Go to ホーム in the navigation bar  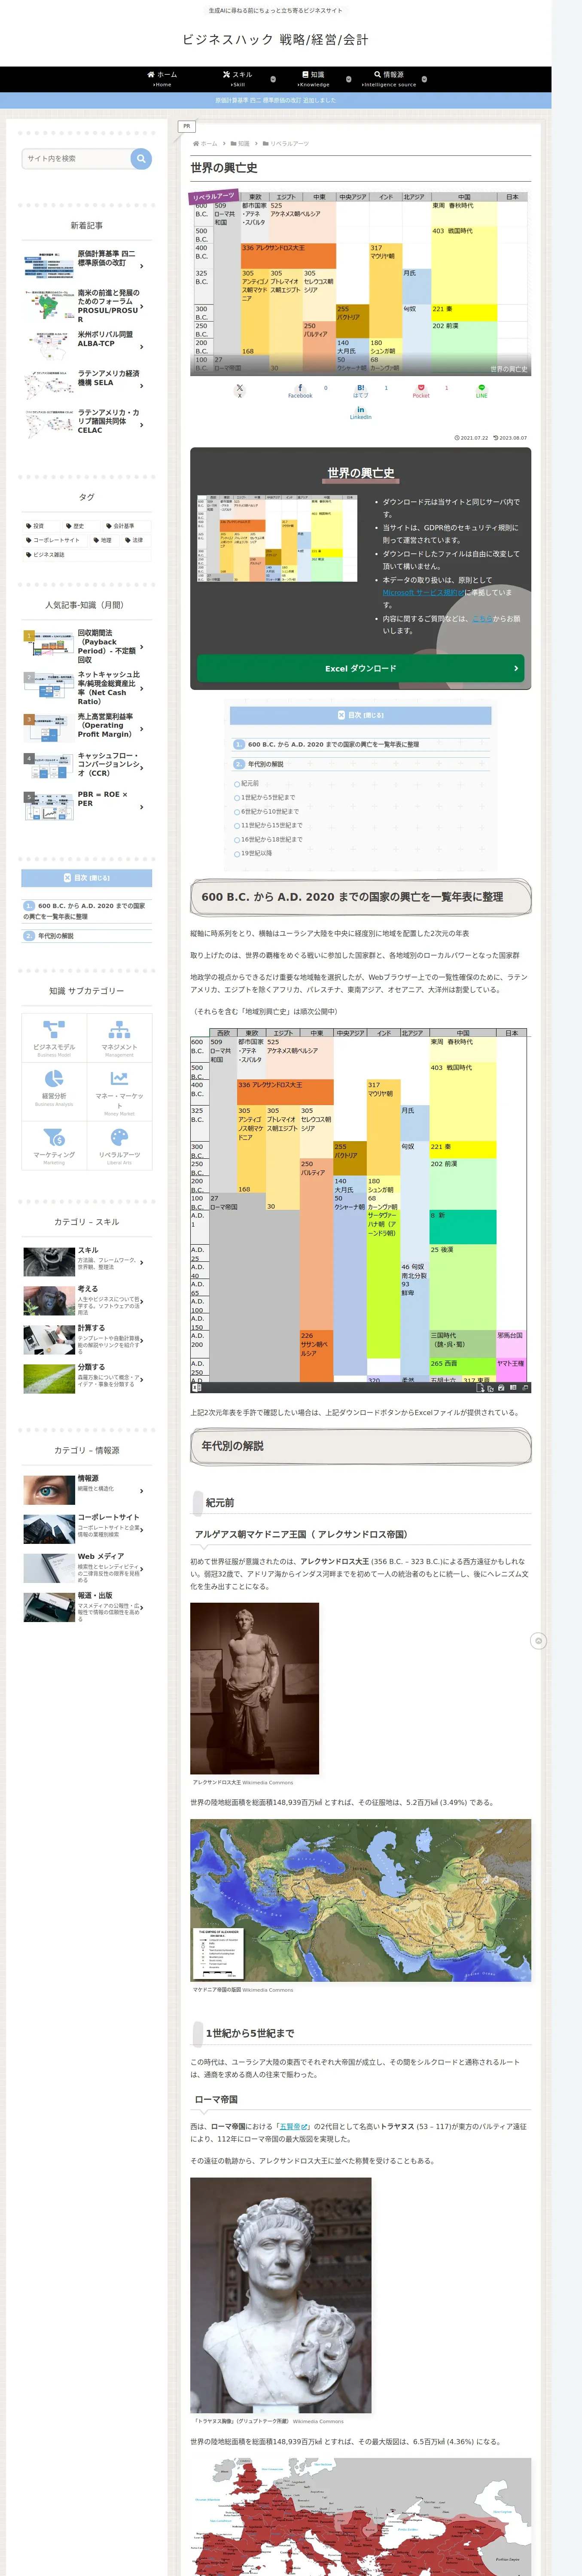click(162, 79)
